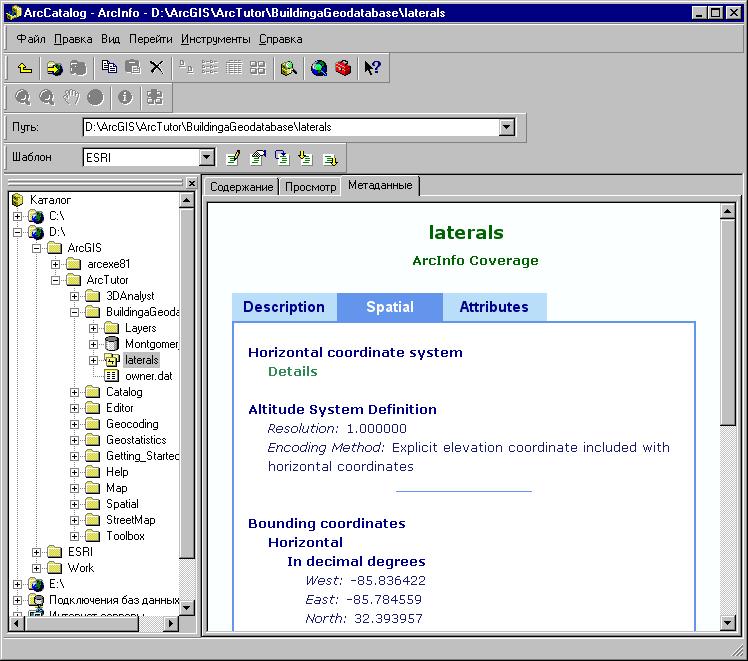Image resolution: width=748 pixels, height=661 pixels.
Task: Click the Export Metadata icon
Action: (330, 158)
